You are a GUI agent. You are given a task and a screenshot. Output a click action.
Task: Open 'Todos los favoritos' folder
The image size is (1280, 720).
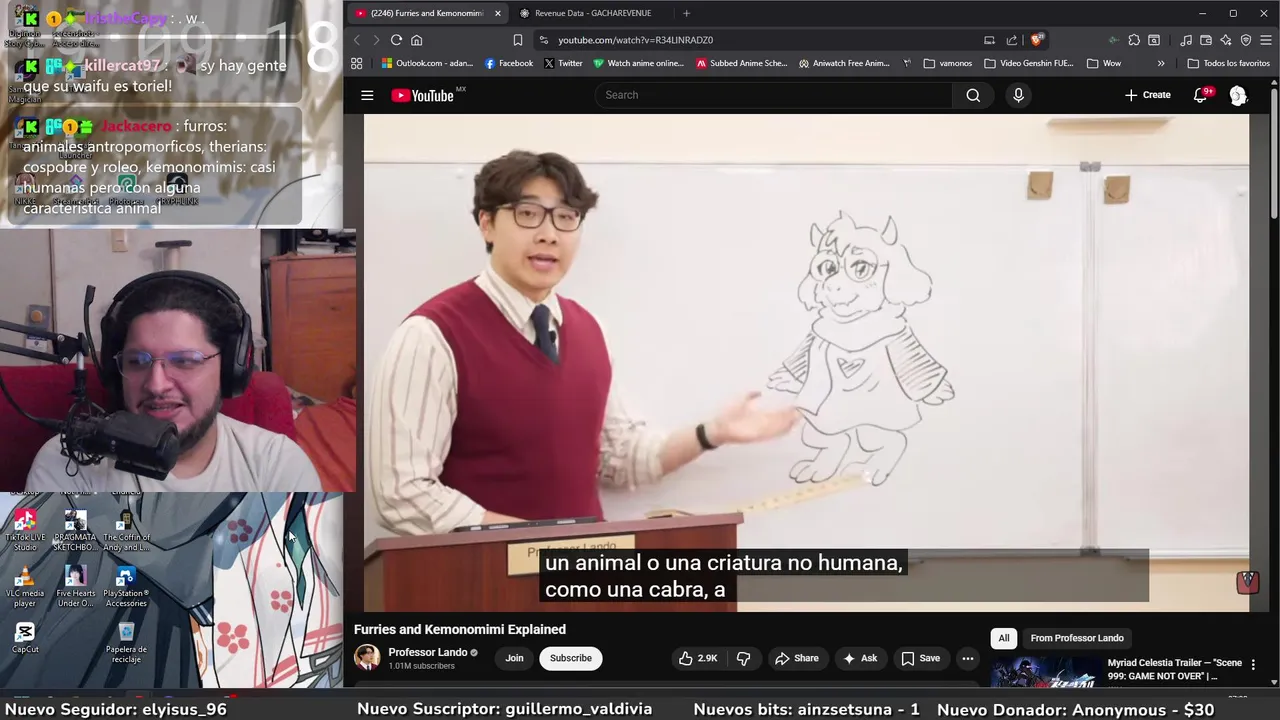coord(1228,63)
